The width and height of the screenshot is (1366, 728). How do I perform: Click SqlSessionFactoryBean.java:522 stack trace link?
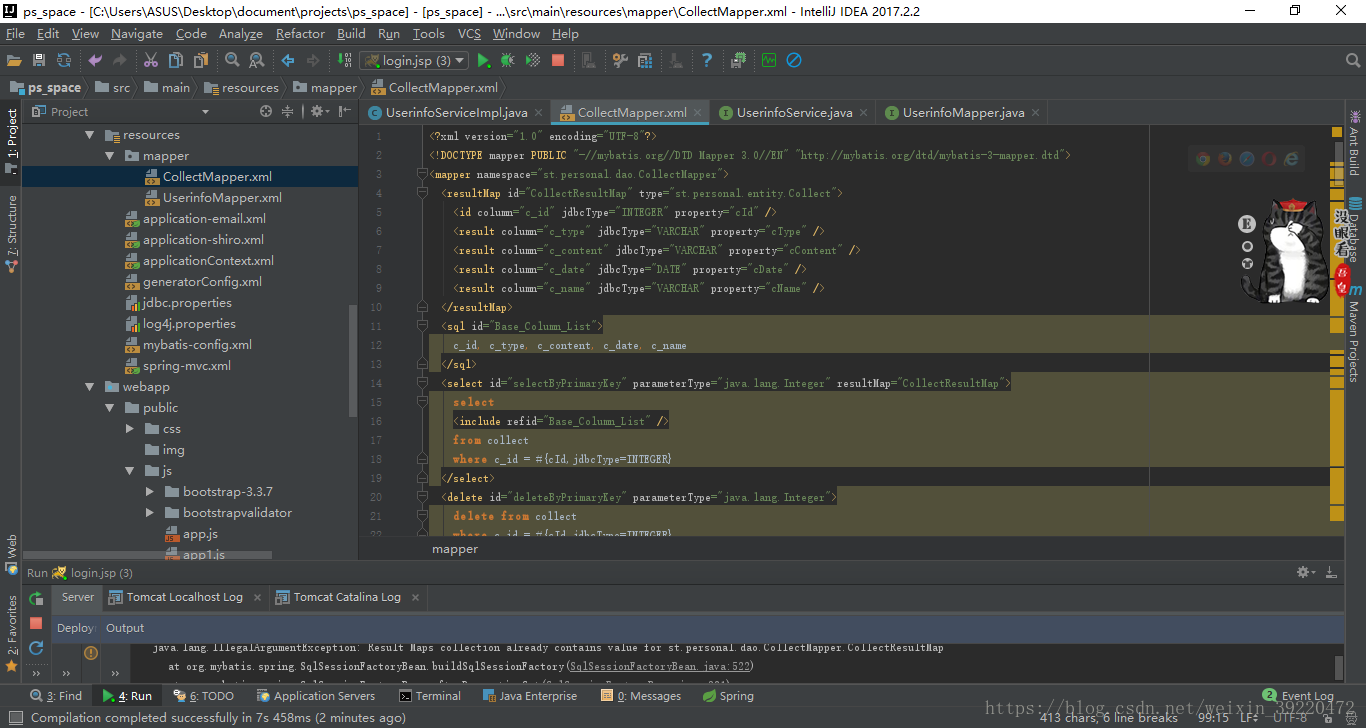click(x=660, y=666)
